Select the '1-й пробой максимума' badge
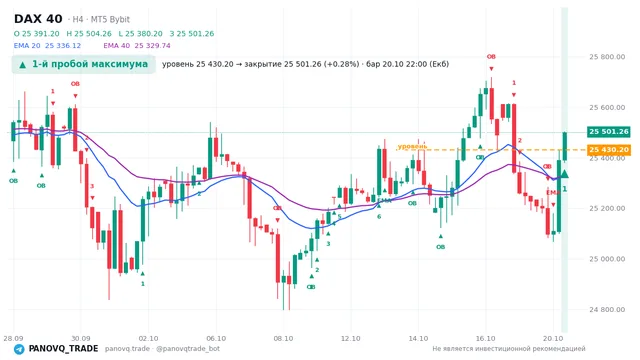 click(84, 64)
